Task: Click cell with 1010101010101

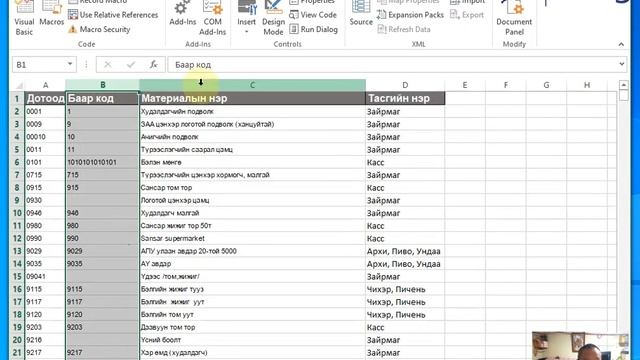Action: (102, 162)
